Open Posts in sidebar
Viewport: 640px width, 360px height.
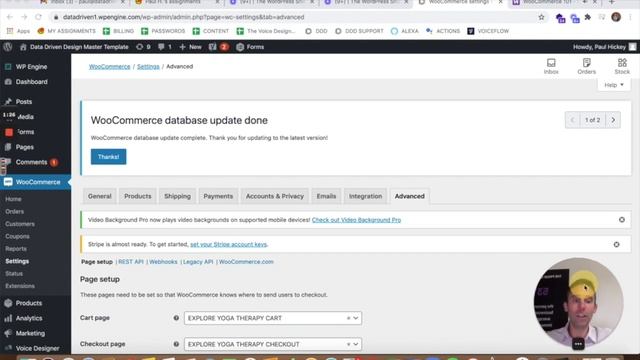click(x=24, y=102)
